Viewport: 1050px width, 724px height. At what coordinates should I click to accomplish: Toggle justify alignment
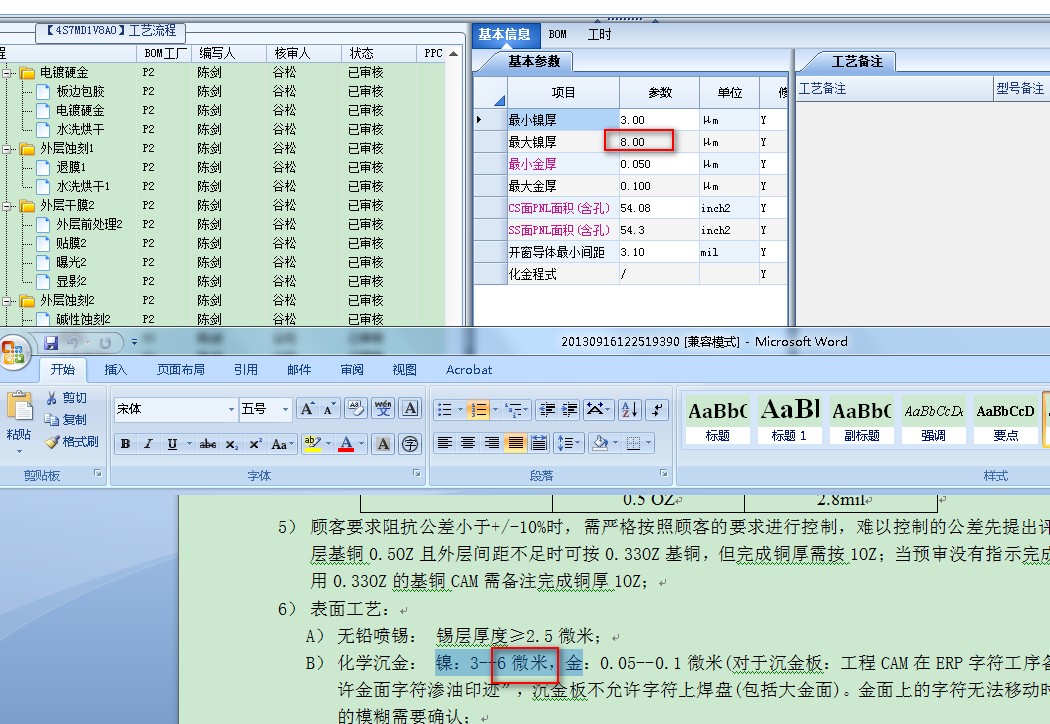[x=515, y=443]
